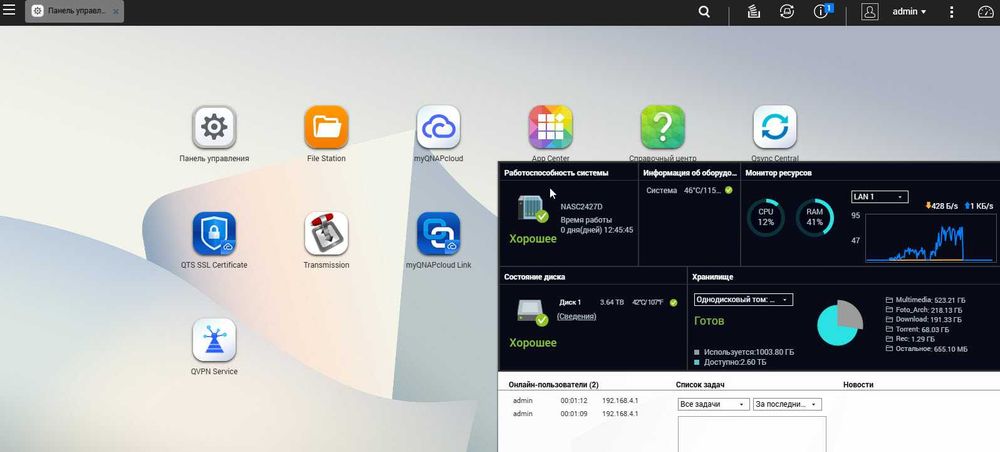
Task: Open the За последние period dropdown
Action: [x=787, y=404]
